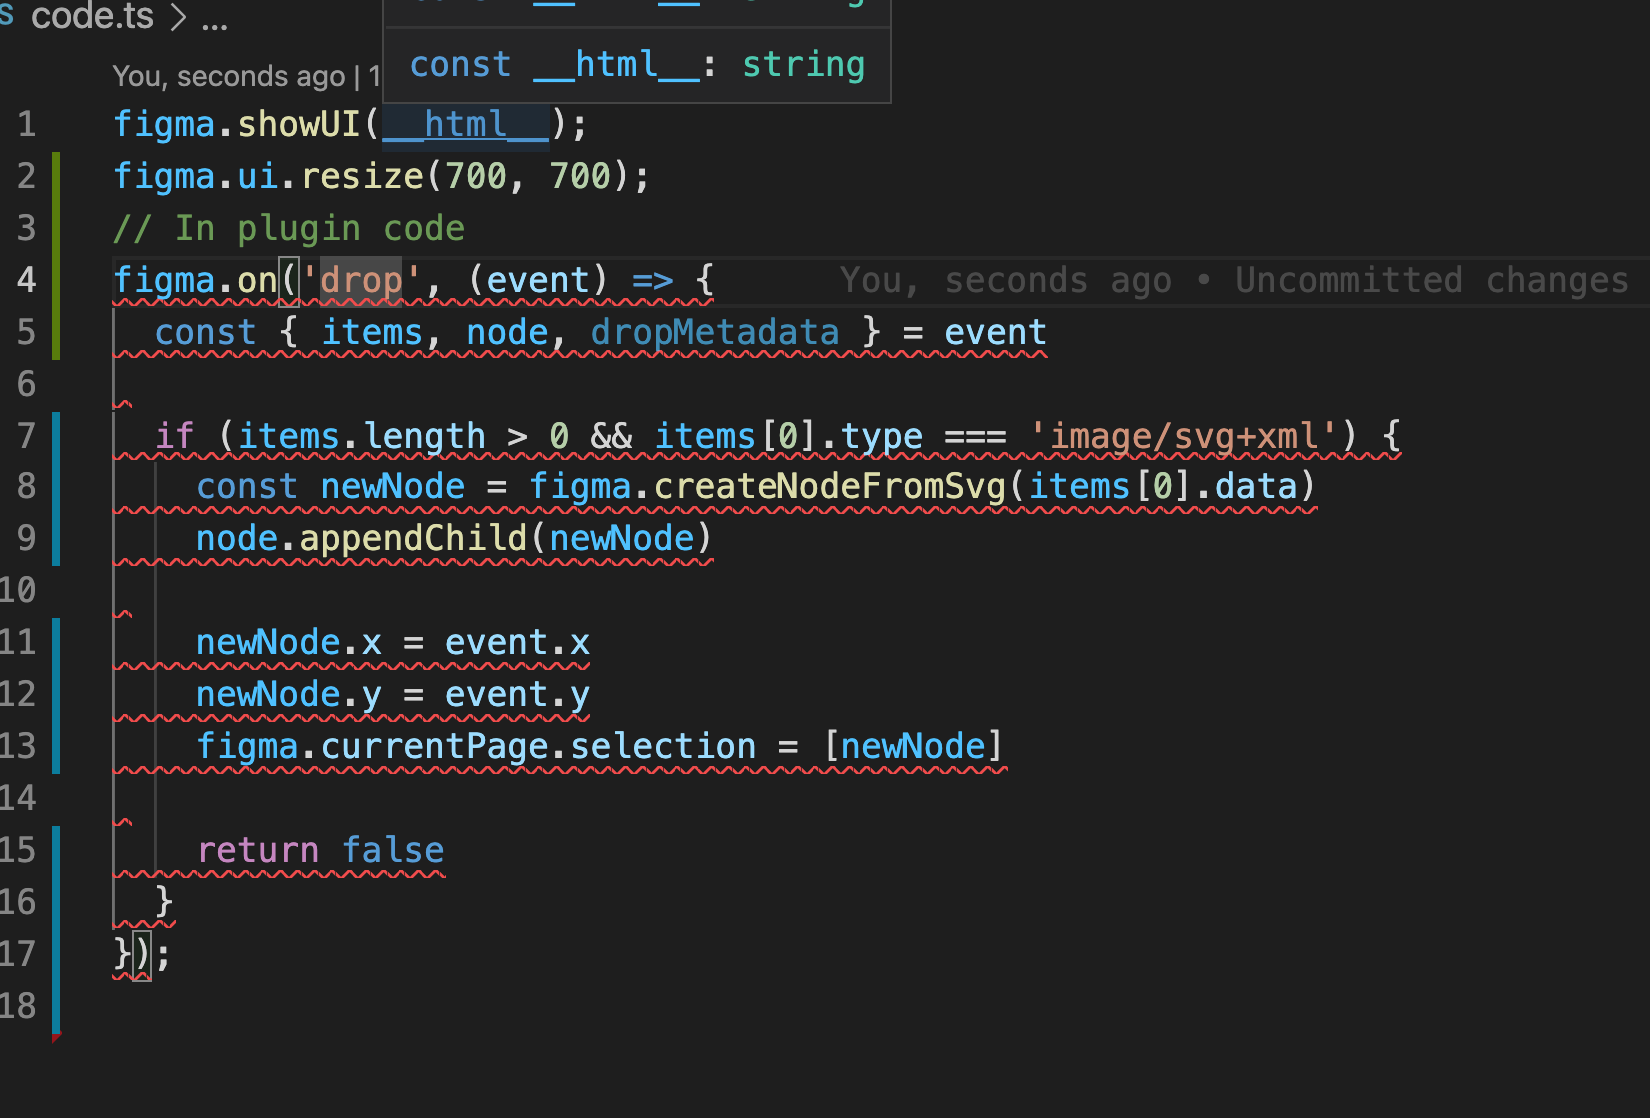The height and width of the screenshot is (1118, 1650).
Task: Click createNodeFromSvg on line 8
Action: tap(830, 486)
